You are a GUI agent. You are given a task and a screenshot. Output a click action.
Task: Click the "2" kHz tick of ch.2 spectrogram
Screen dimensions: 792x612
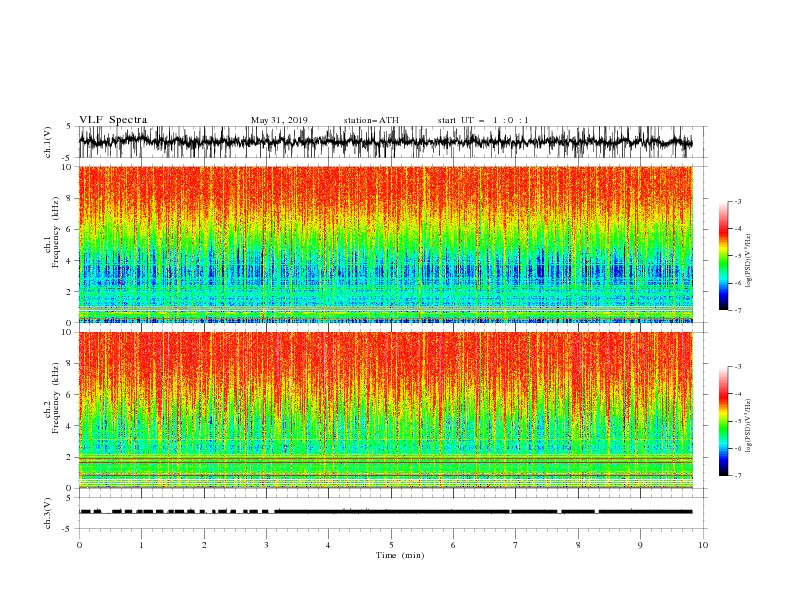pos(69,457)
